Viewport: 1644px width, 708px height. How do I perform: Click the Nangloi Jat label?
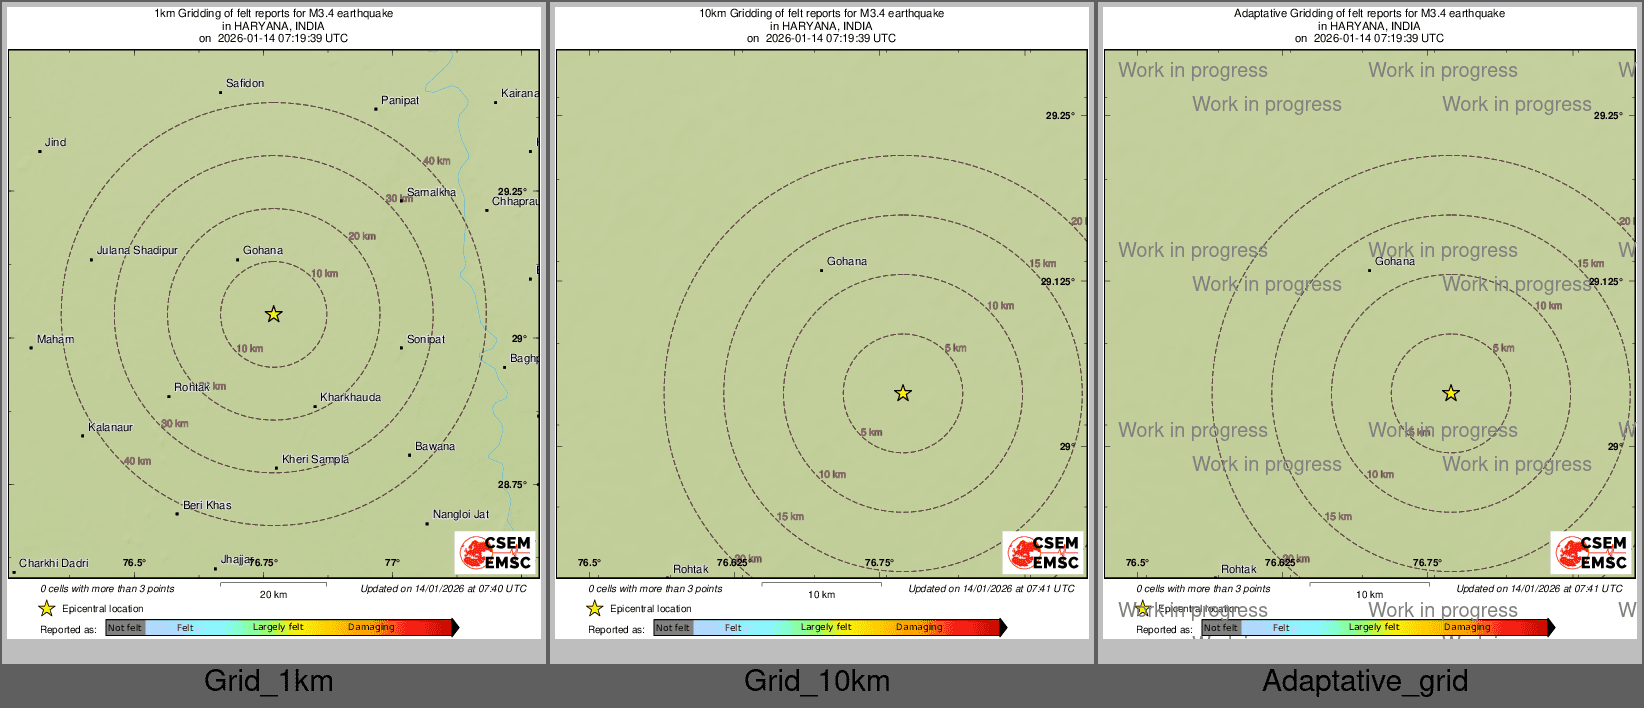[461, 514]
